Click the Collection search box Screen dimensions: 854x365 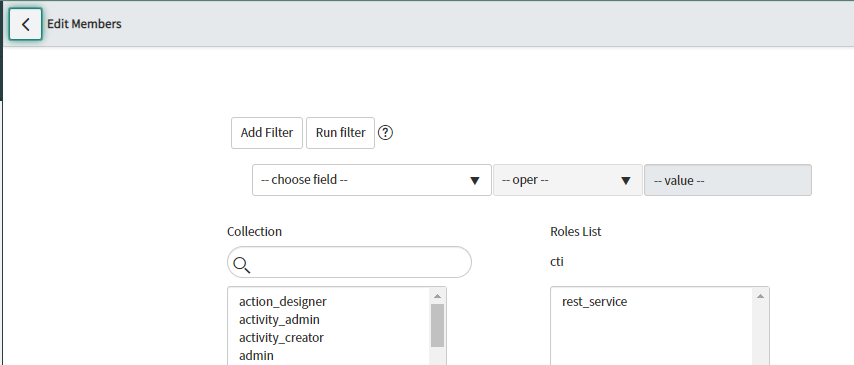click(x=349, y=262)
